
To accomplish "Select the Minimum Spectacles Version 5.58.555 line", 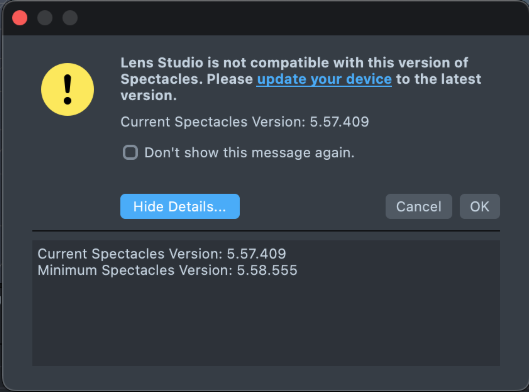I will coord(167,270).
